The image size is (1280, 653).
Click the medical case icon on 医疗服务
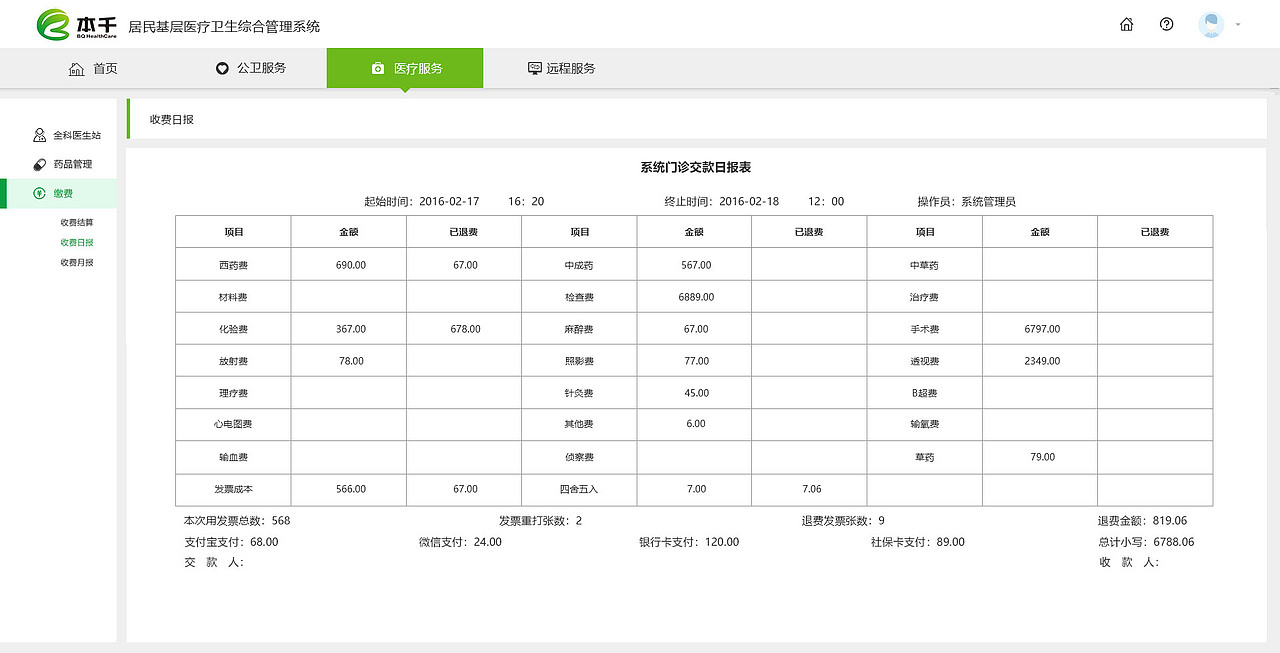[377, 68]
